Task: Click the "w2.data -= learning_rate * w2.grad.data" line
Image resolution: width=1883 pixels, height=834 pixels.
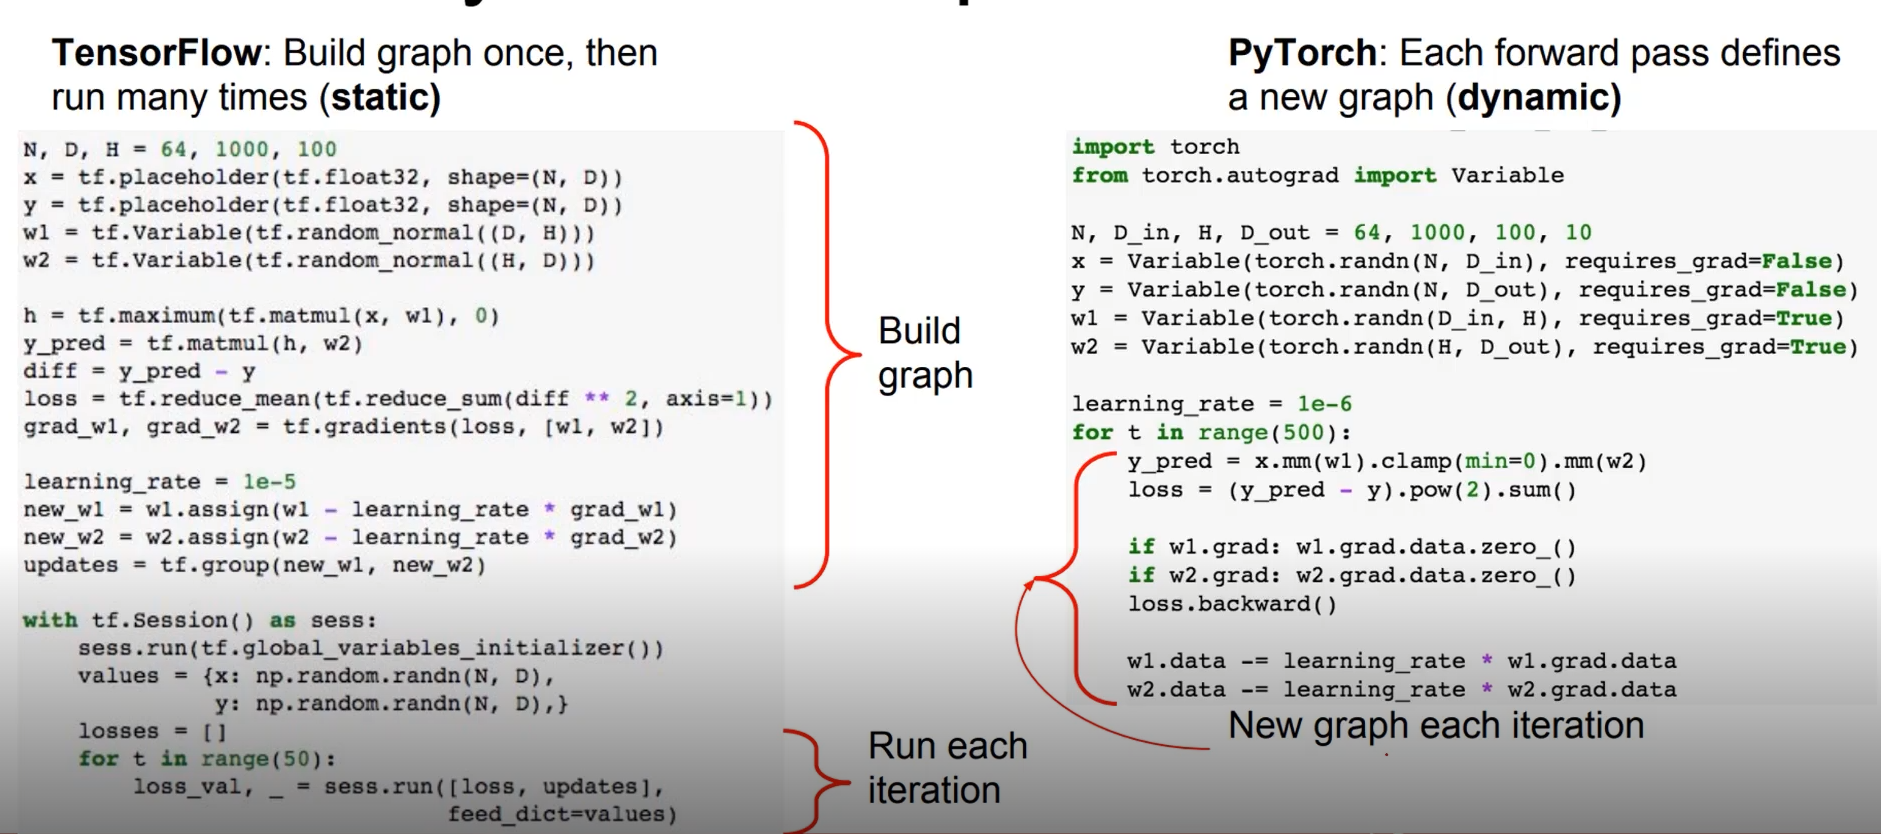Action: coord(1402,690)
